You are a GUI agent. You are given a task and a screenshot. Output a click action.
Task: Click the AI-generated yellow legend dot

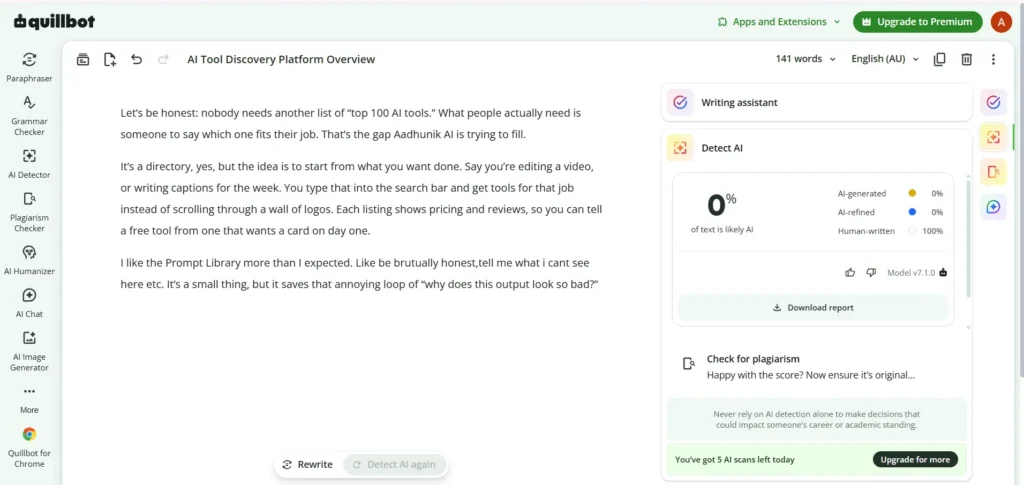[912, 193]
